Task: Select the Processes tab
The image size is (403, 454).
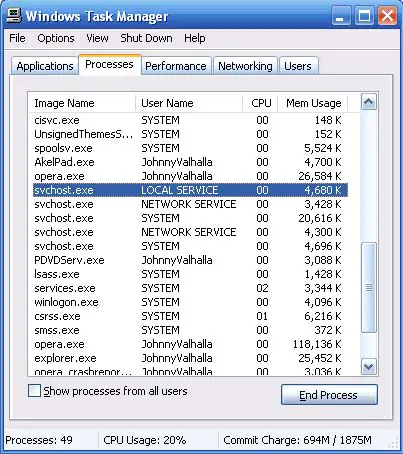Action: click(x=109, y=64)
